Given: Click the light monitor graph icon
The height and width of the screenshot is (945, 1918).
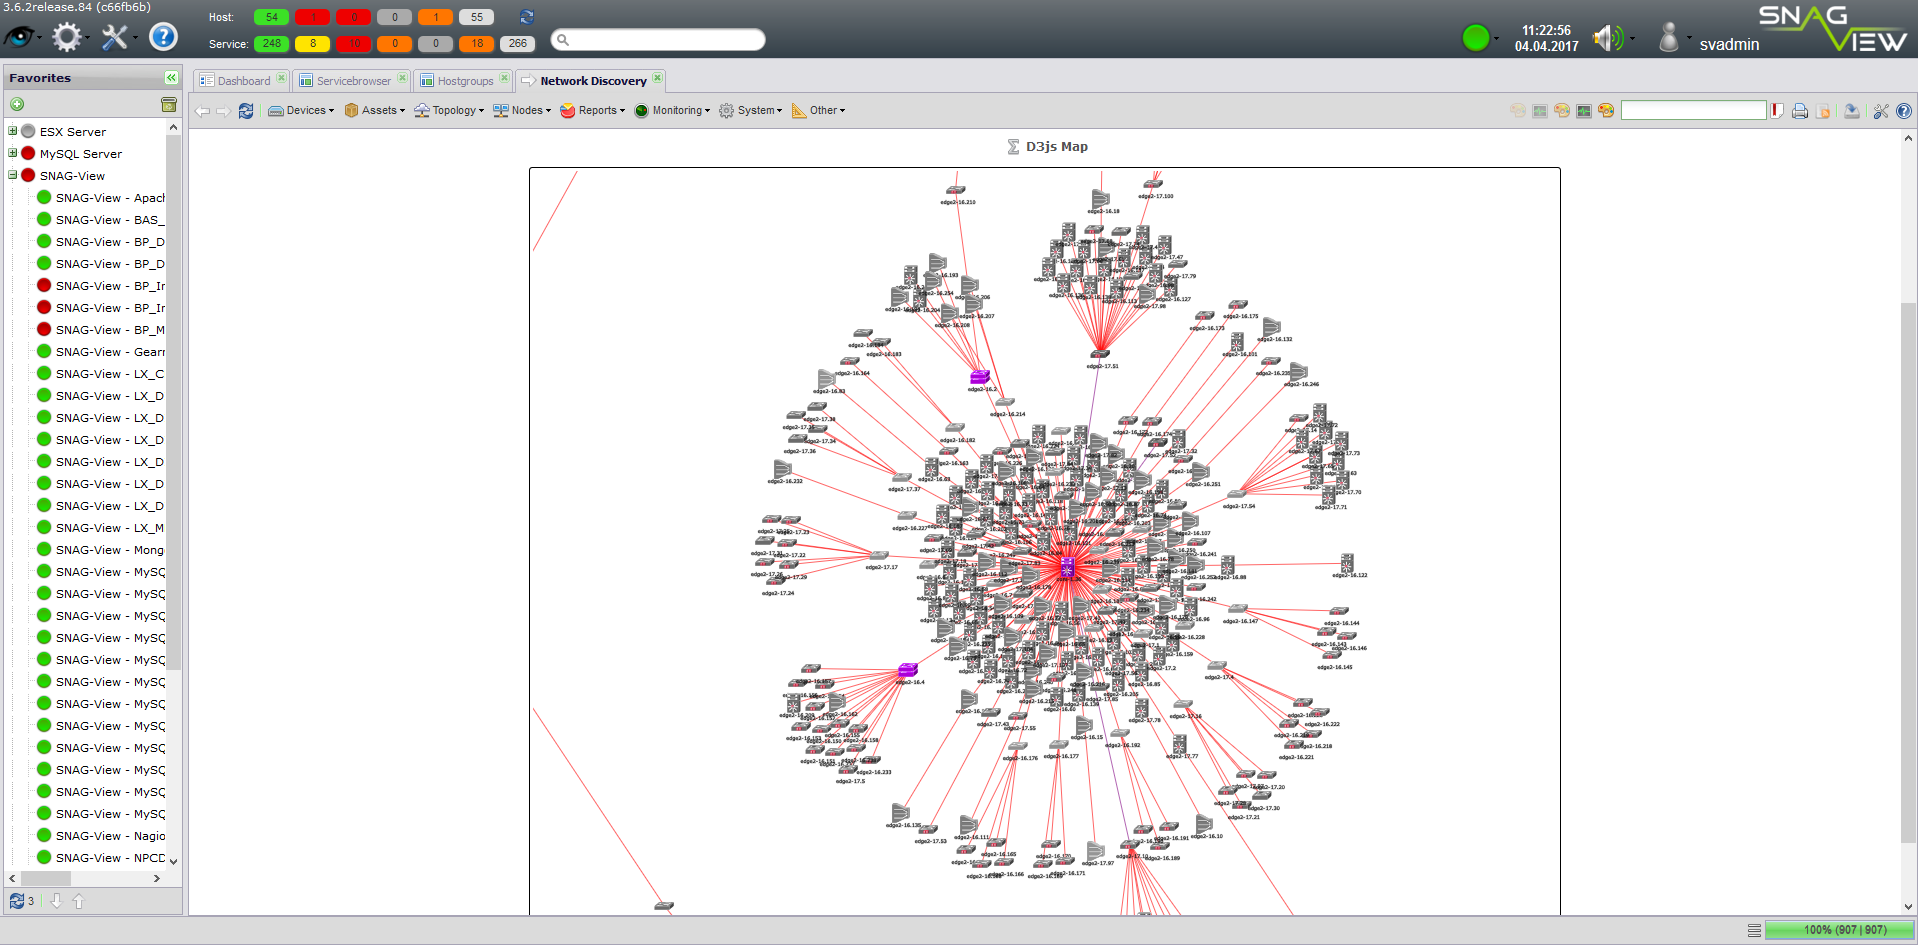Looking at the screenshot, I should click(1540, 111).
